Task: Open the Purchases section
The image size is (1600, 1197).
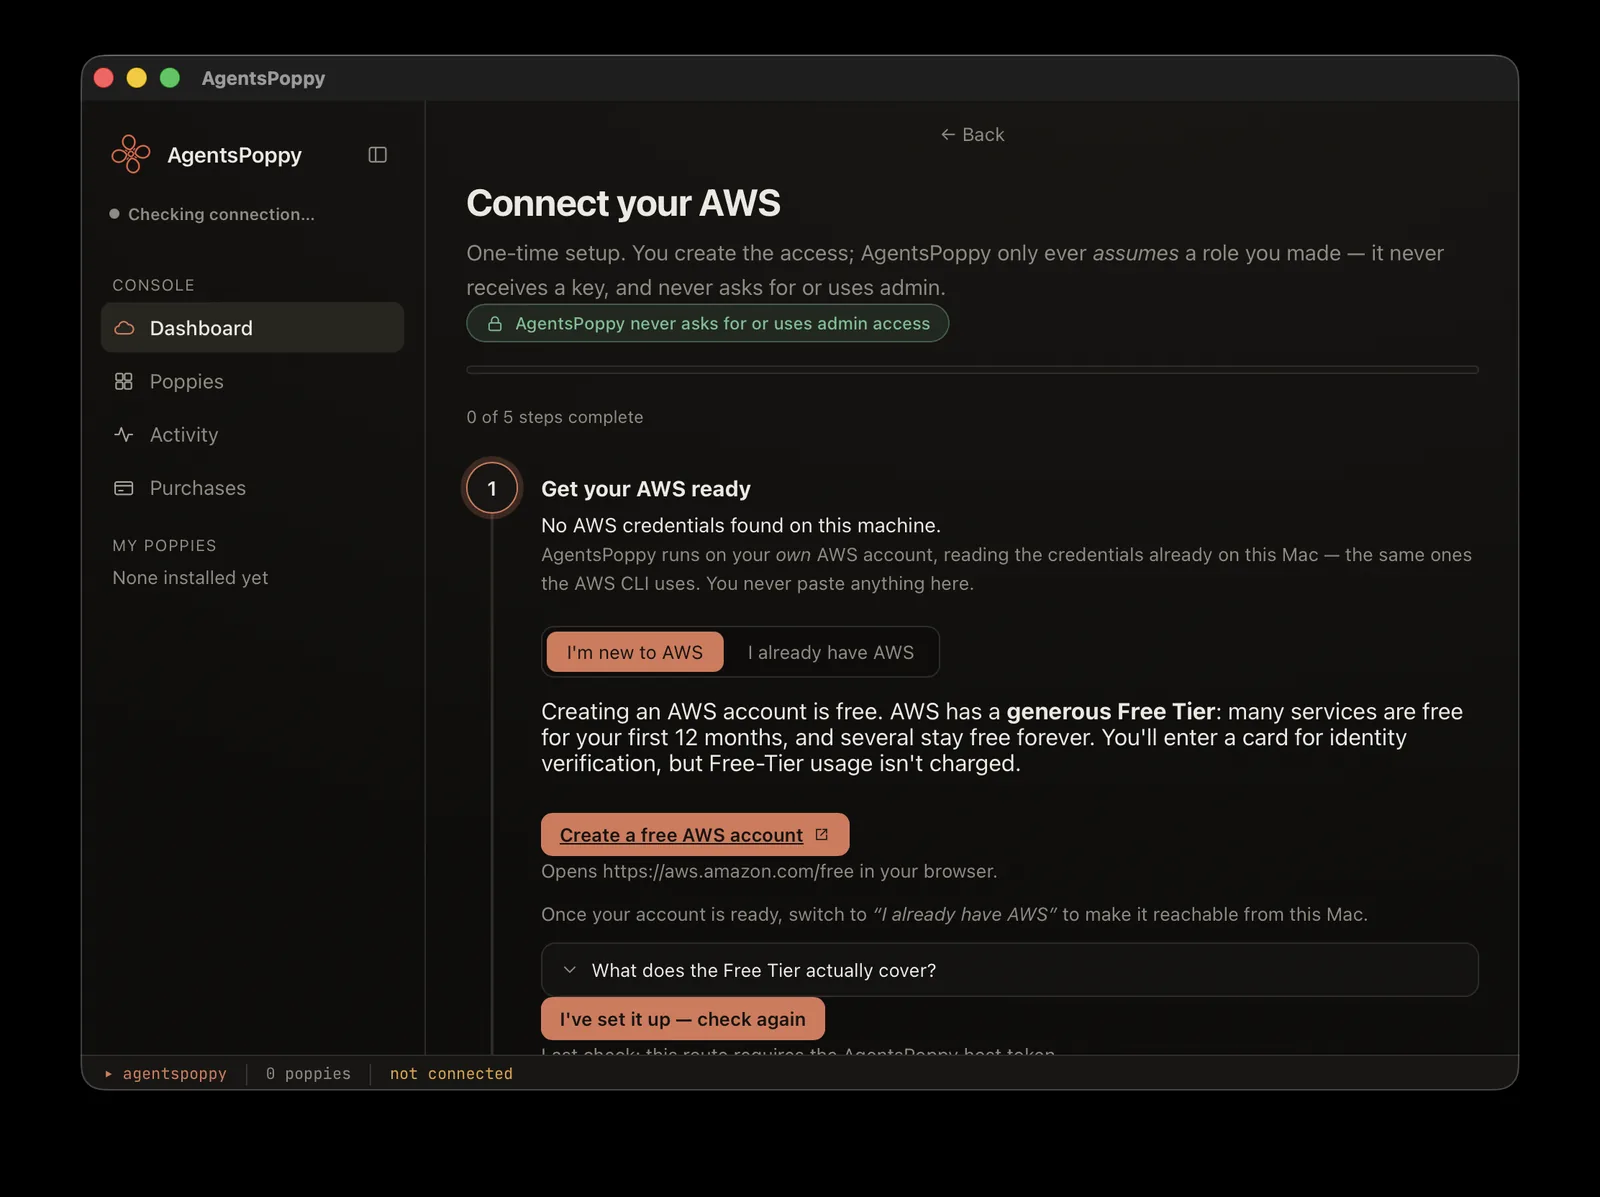Action: (x=252, y=488)
